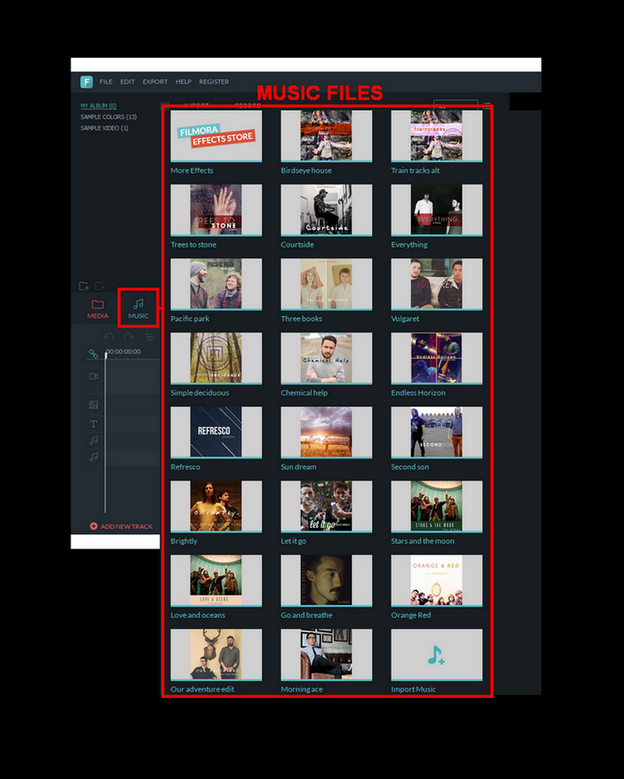Click ADD NEW TRACK button
Image resolution: width=624 pixels, height=779 pixels.
click(121, 526)
